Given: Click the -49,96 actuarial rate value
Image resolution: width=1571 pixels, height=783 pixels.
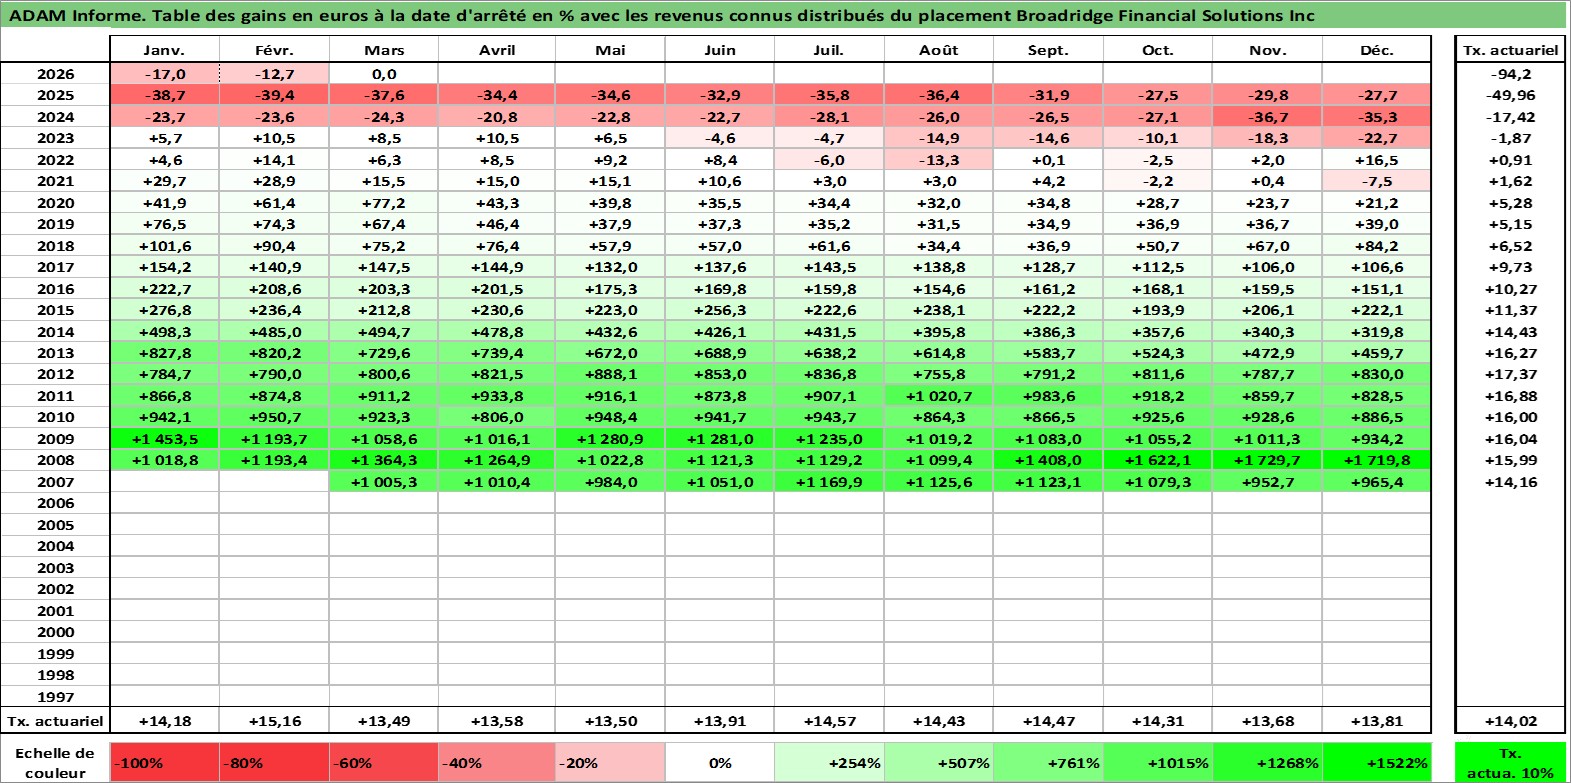Looking at the screenshot, I should [x=1510, y=95].
